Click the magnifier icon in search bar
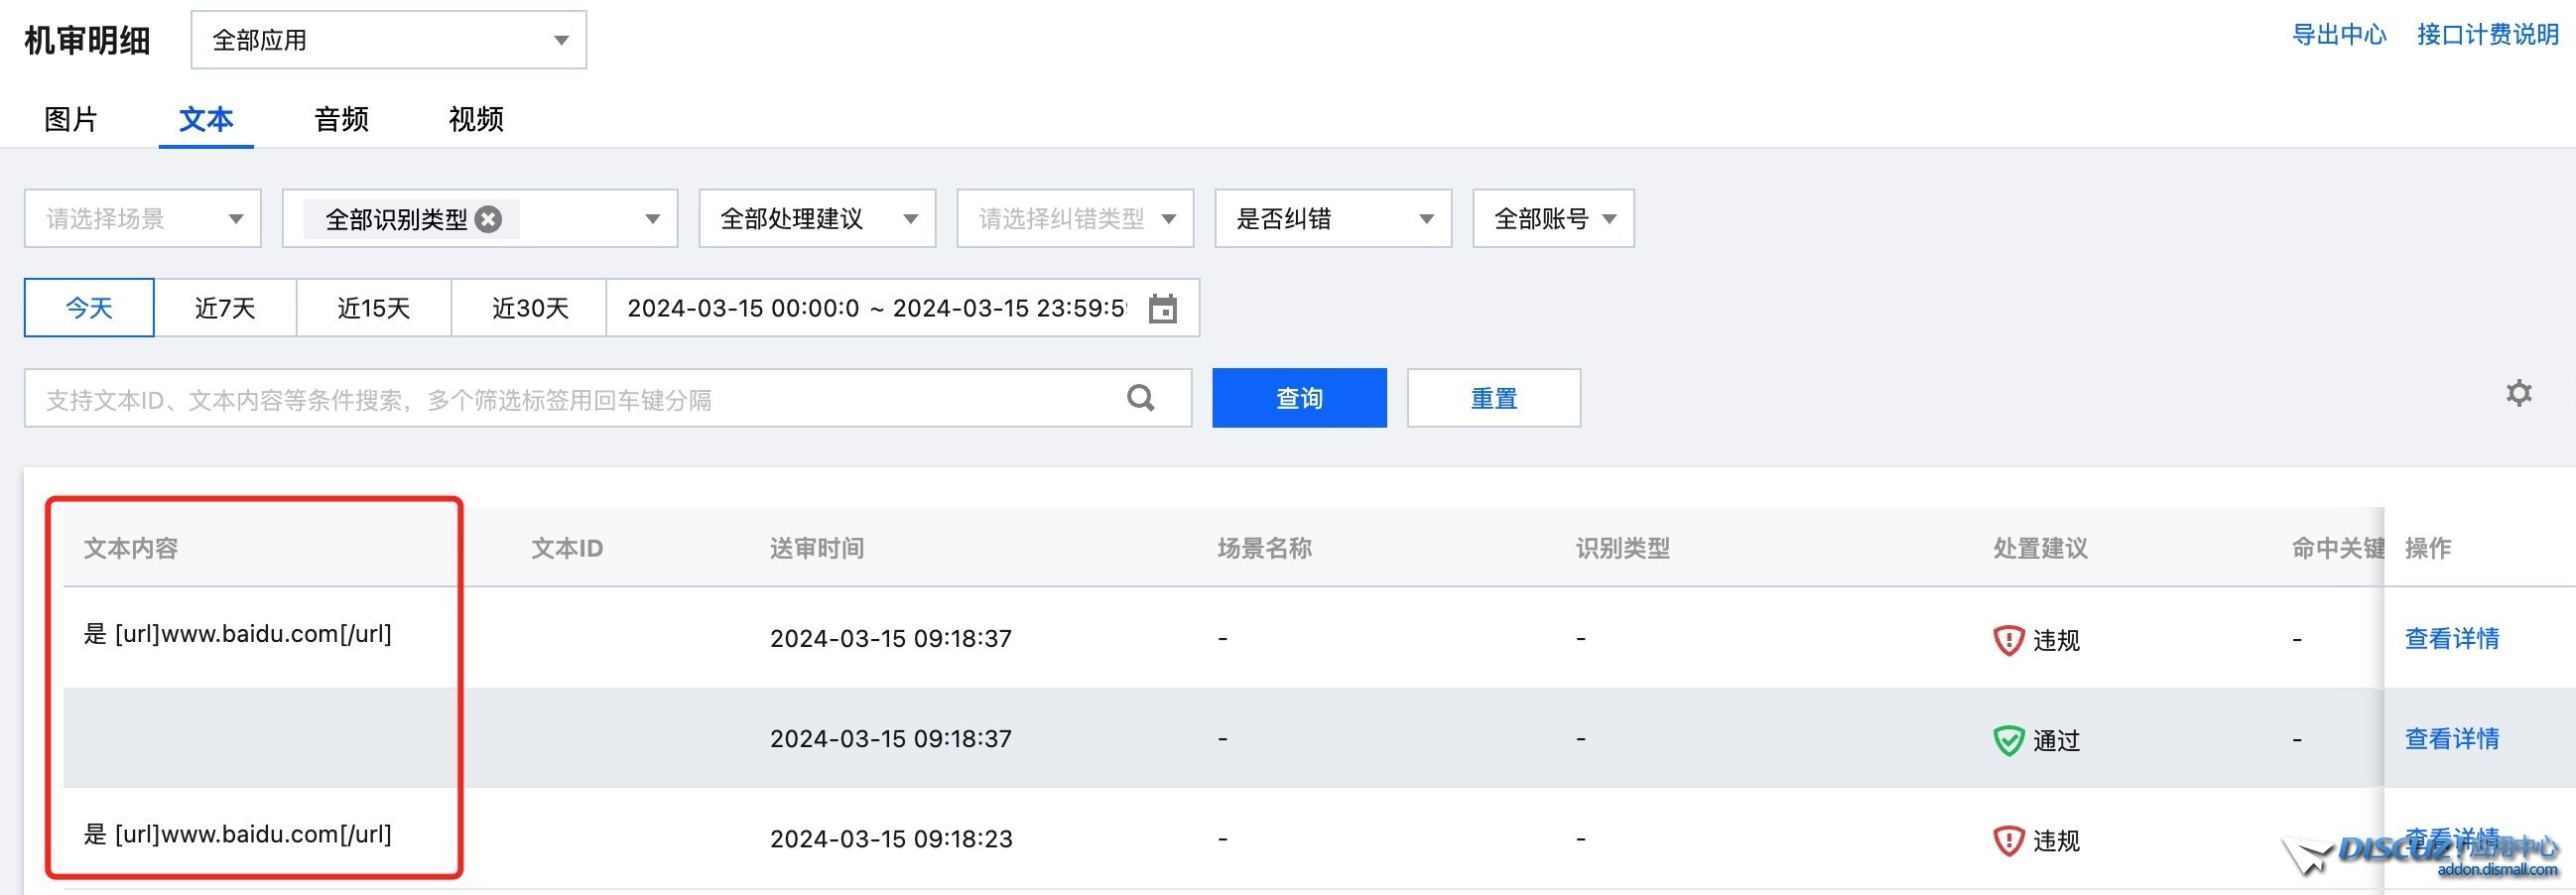 [1140, 397]
